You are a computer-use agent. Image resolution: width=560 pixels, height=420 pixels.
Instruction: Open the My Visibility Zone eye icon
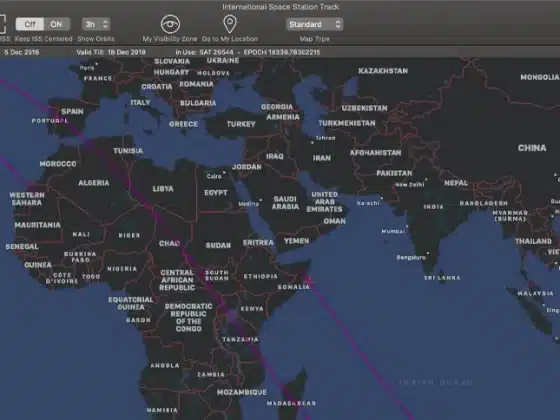click(170, 24)
